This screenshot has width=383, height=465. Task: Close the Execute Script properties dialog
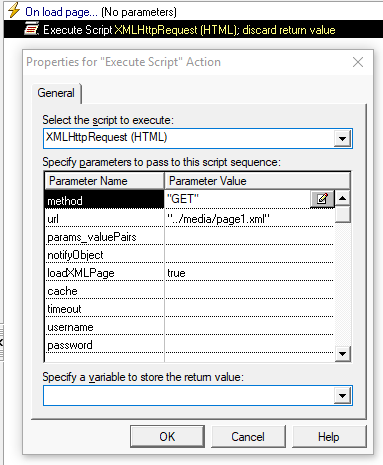tap(358, 62)
